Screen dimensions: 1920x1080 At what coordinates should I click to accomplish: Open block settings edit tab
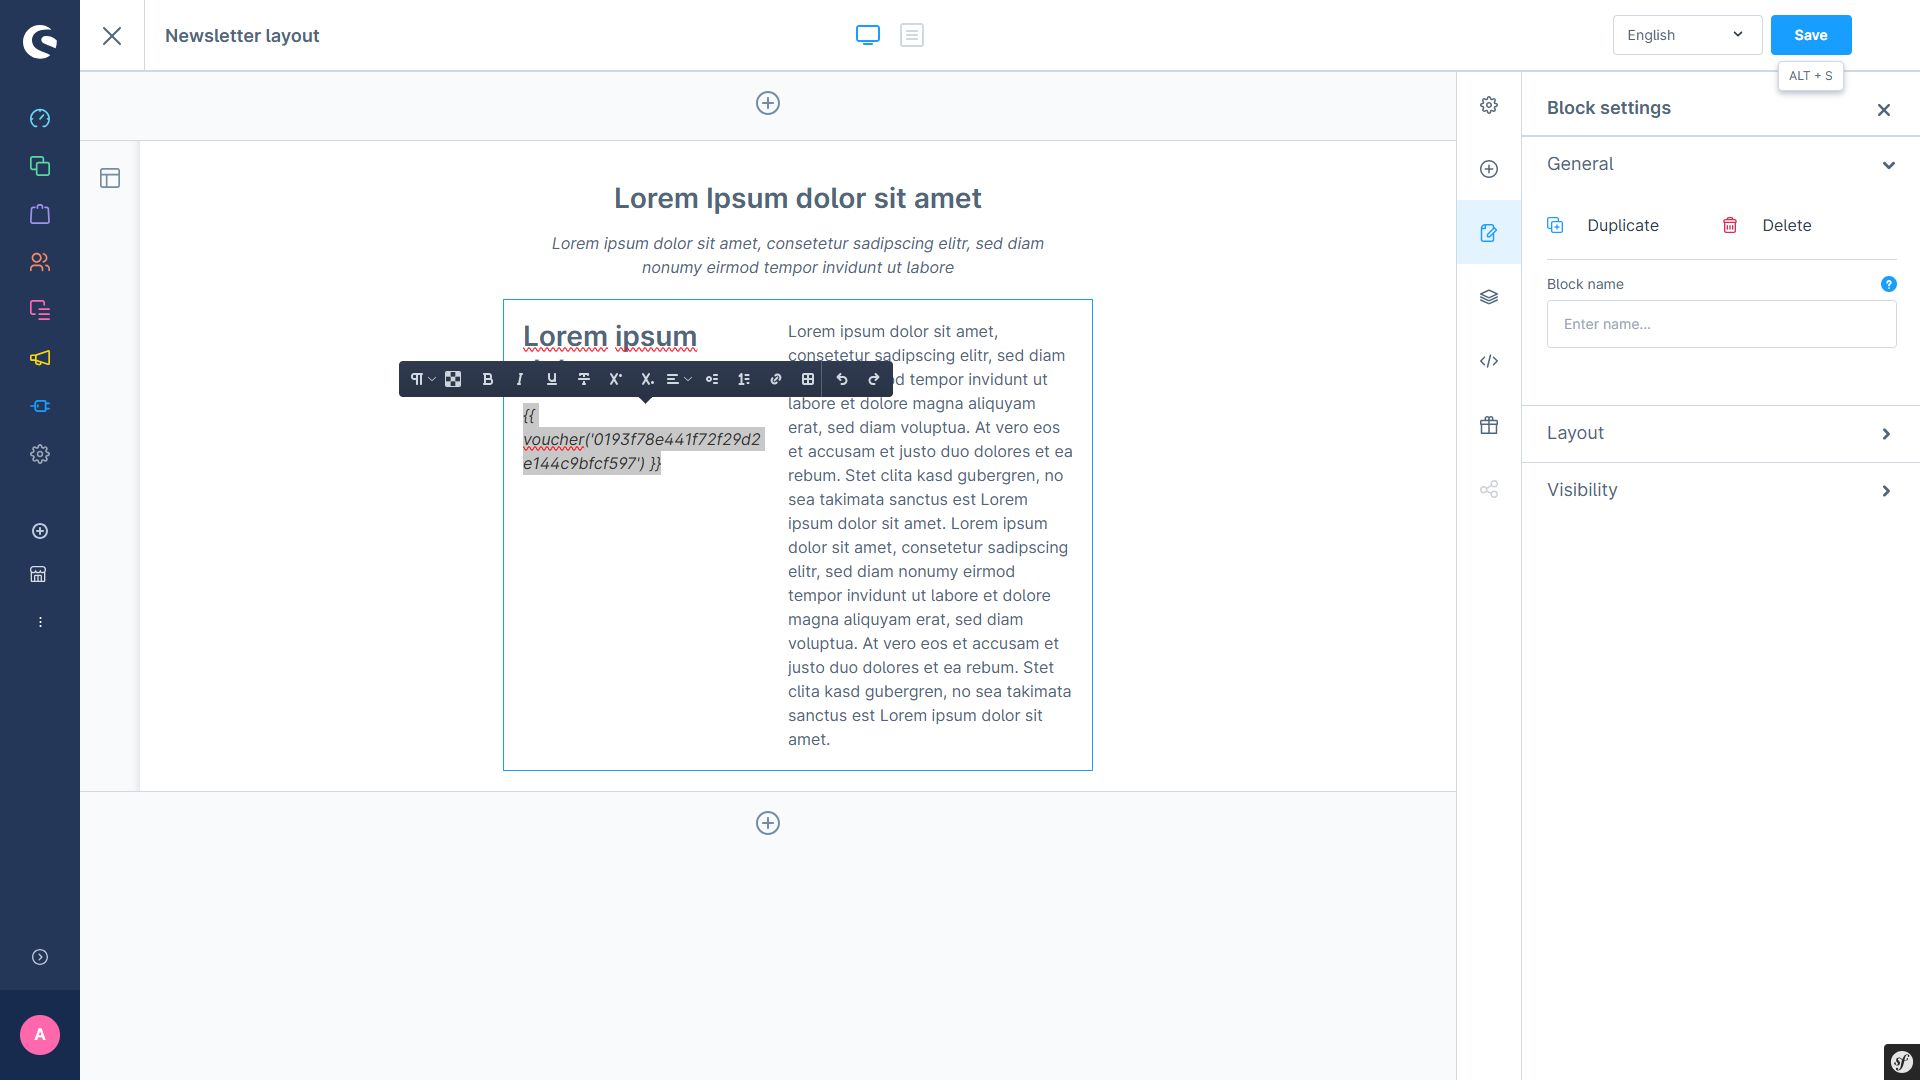[1489, 233]
